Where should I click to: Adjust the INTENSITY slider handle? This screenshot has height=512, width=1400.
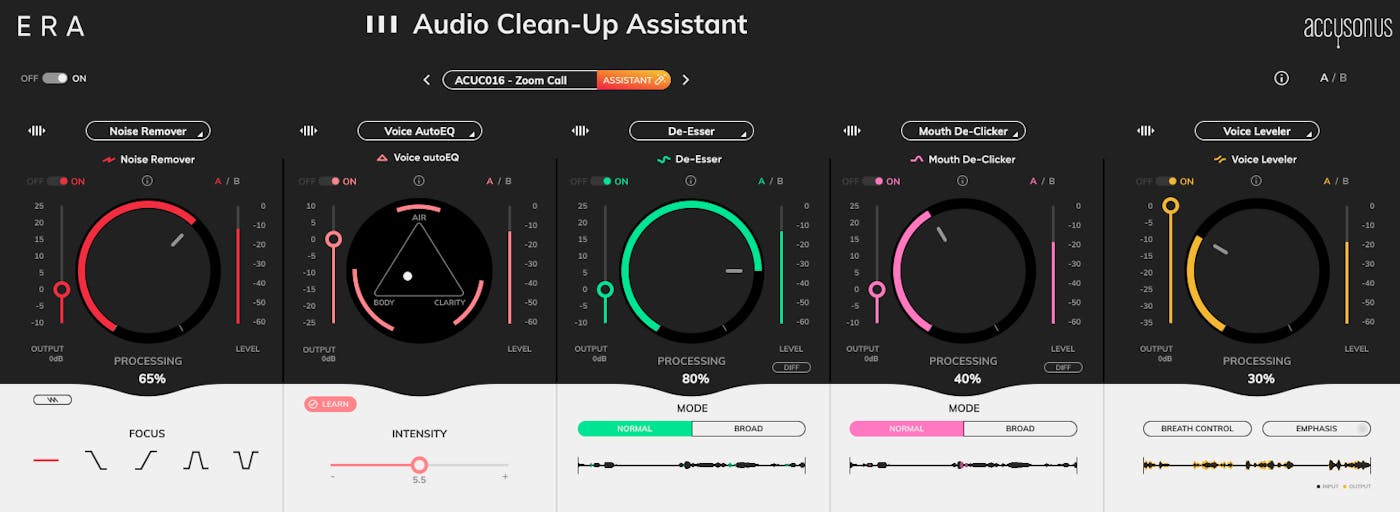tap(419, 464)
